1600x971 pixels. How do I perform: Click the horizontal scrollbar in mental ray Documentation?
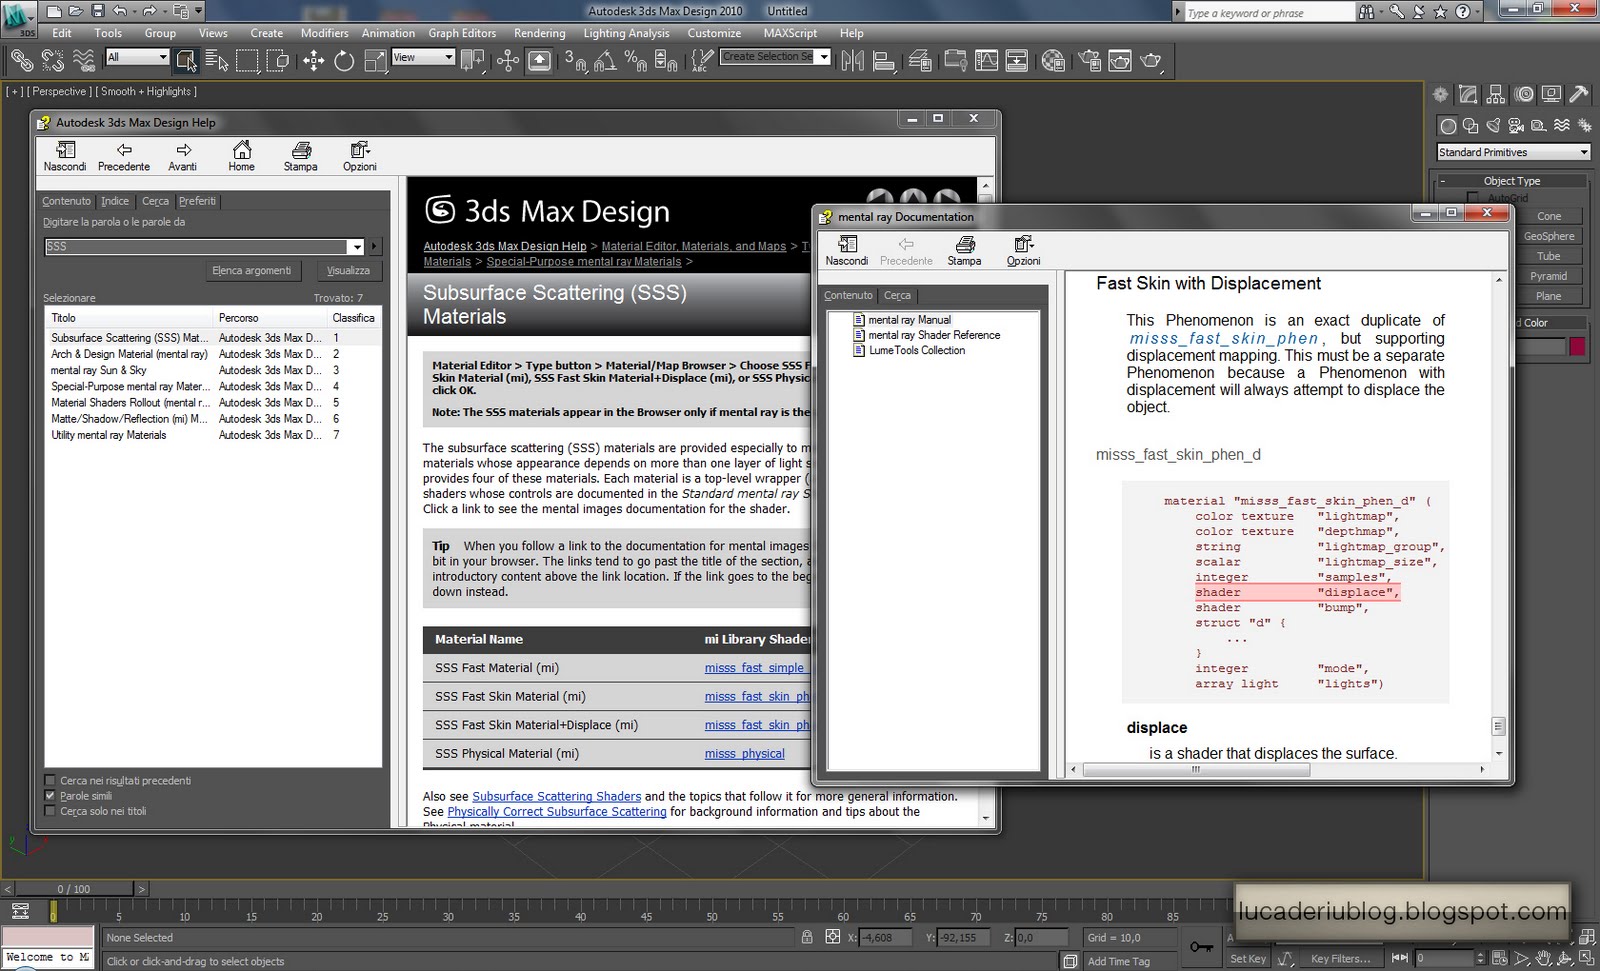[x=1195, y=770]
